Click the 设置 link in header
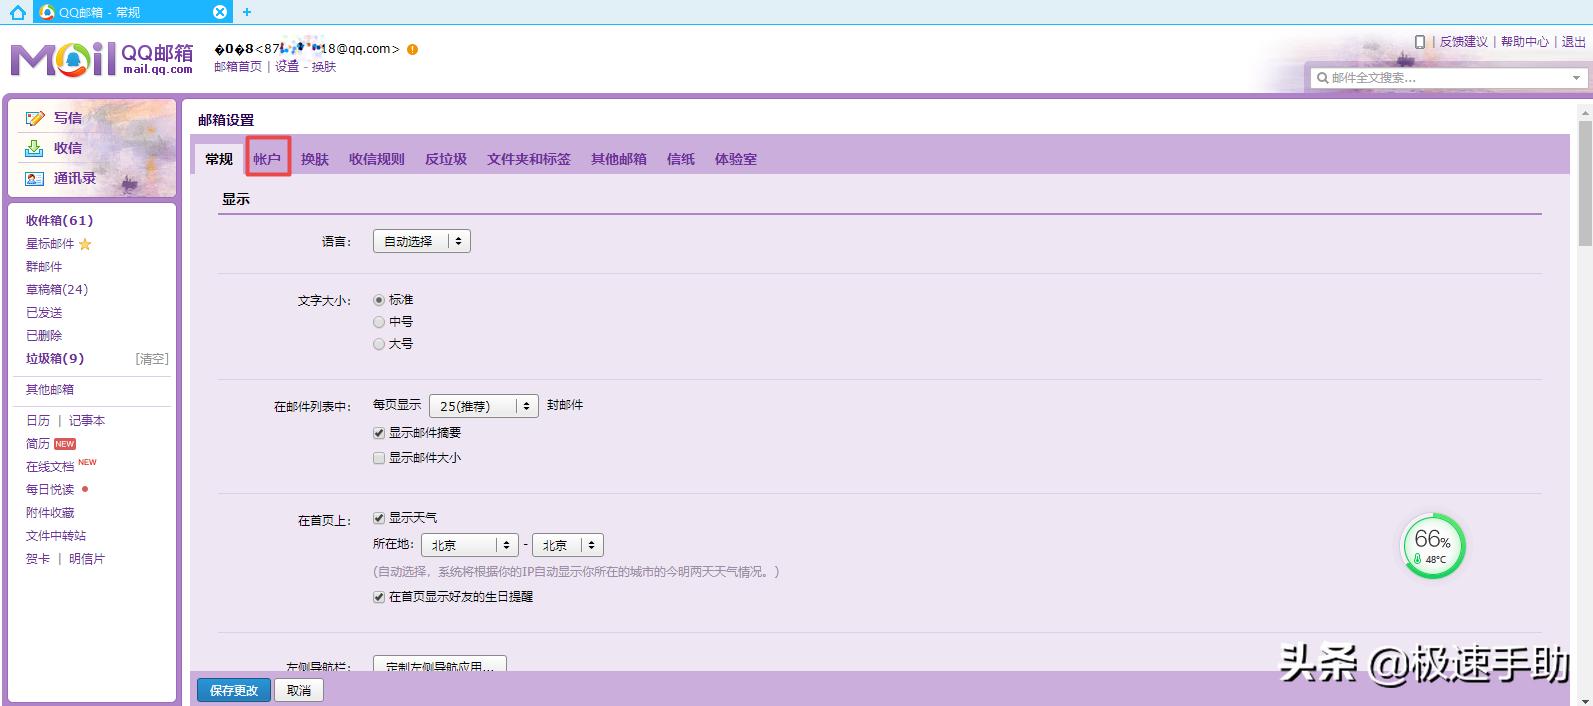 [x=287, y=67]
